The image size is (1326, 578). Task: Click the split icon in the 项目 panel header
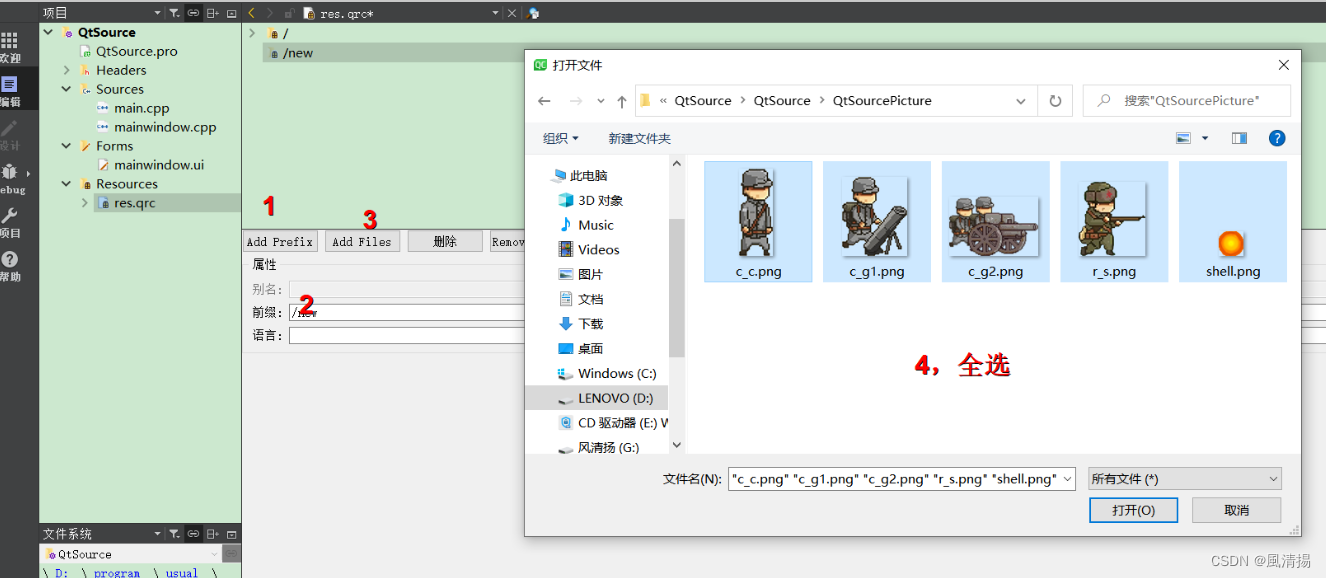(x=212, y=13)
